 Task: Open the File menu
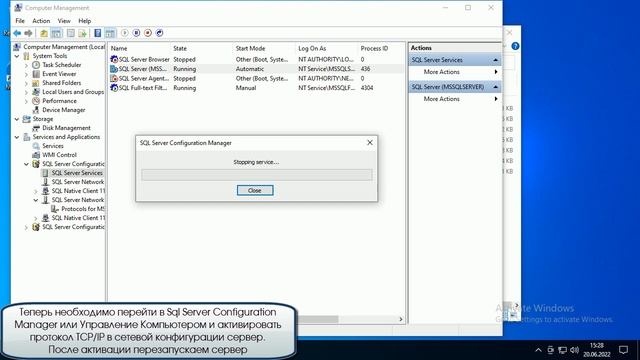pyautogui.click(x=20, y=21)
